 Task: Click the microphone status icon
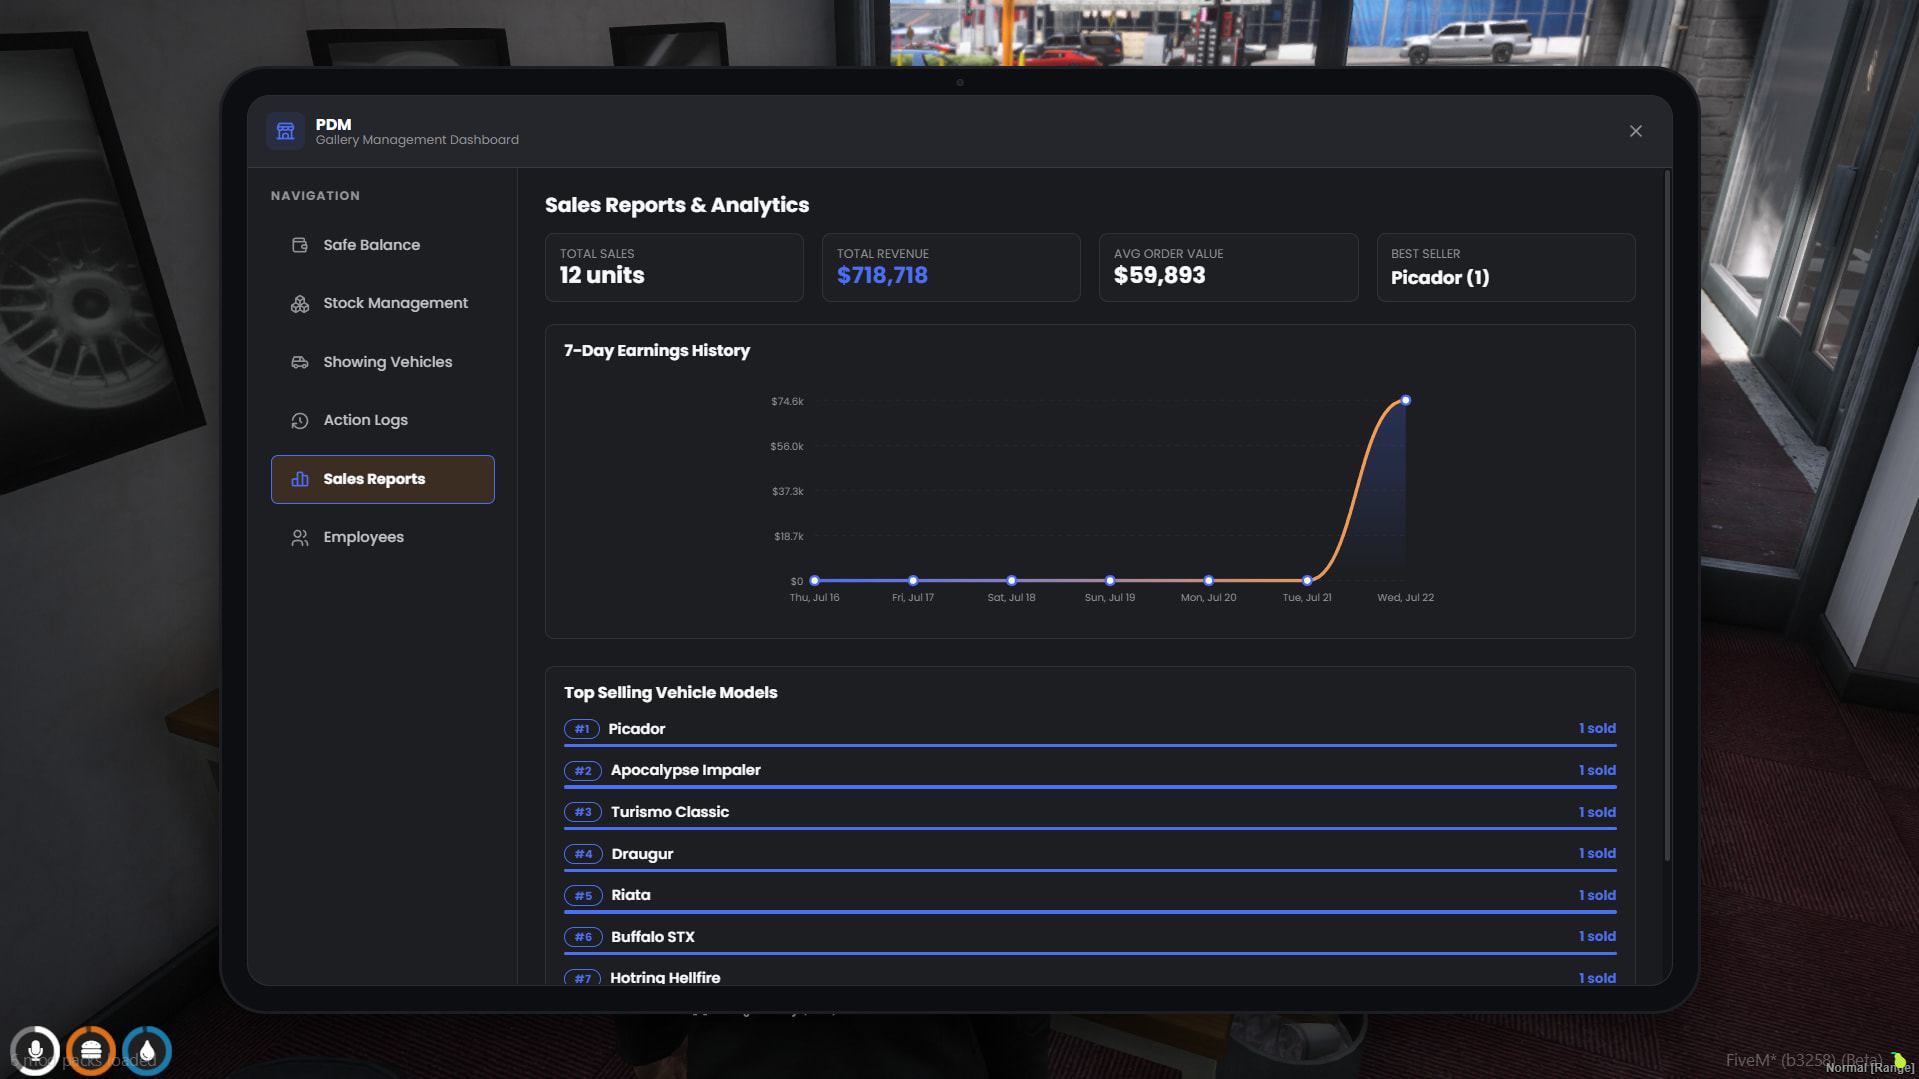(35, 1051)
